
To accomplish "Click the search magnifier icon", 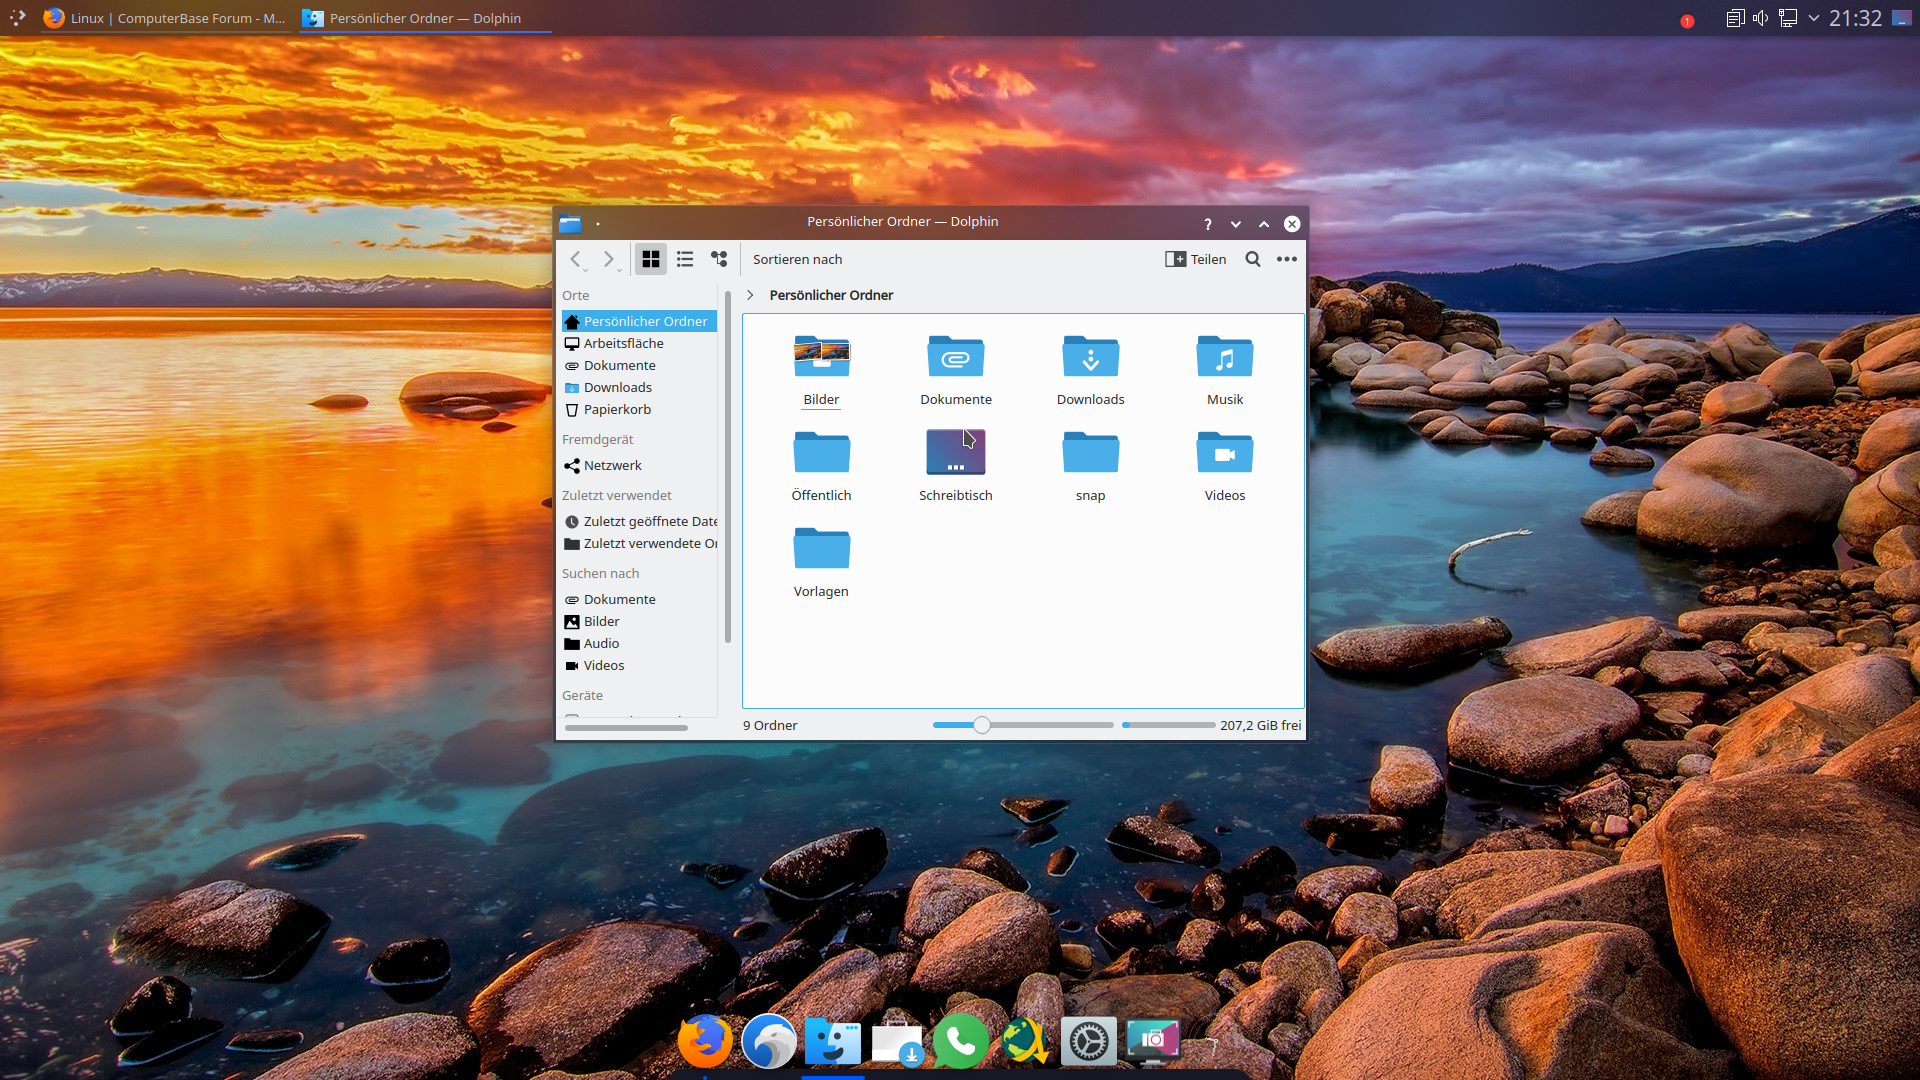I will click(1253, 259).
